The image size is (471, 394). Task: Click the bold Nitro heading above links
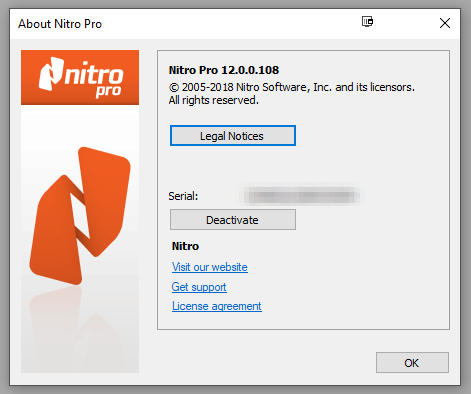pos(185,246)
